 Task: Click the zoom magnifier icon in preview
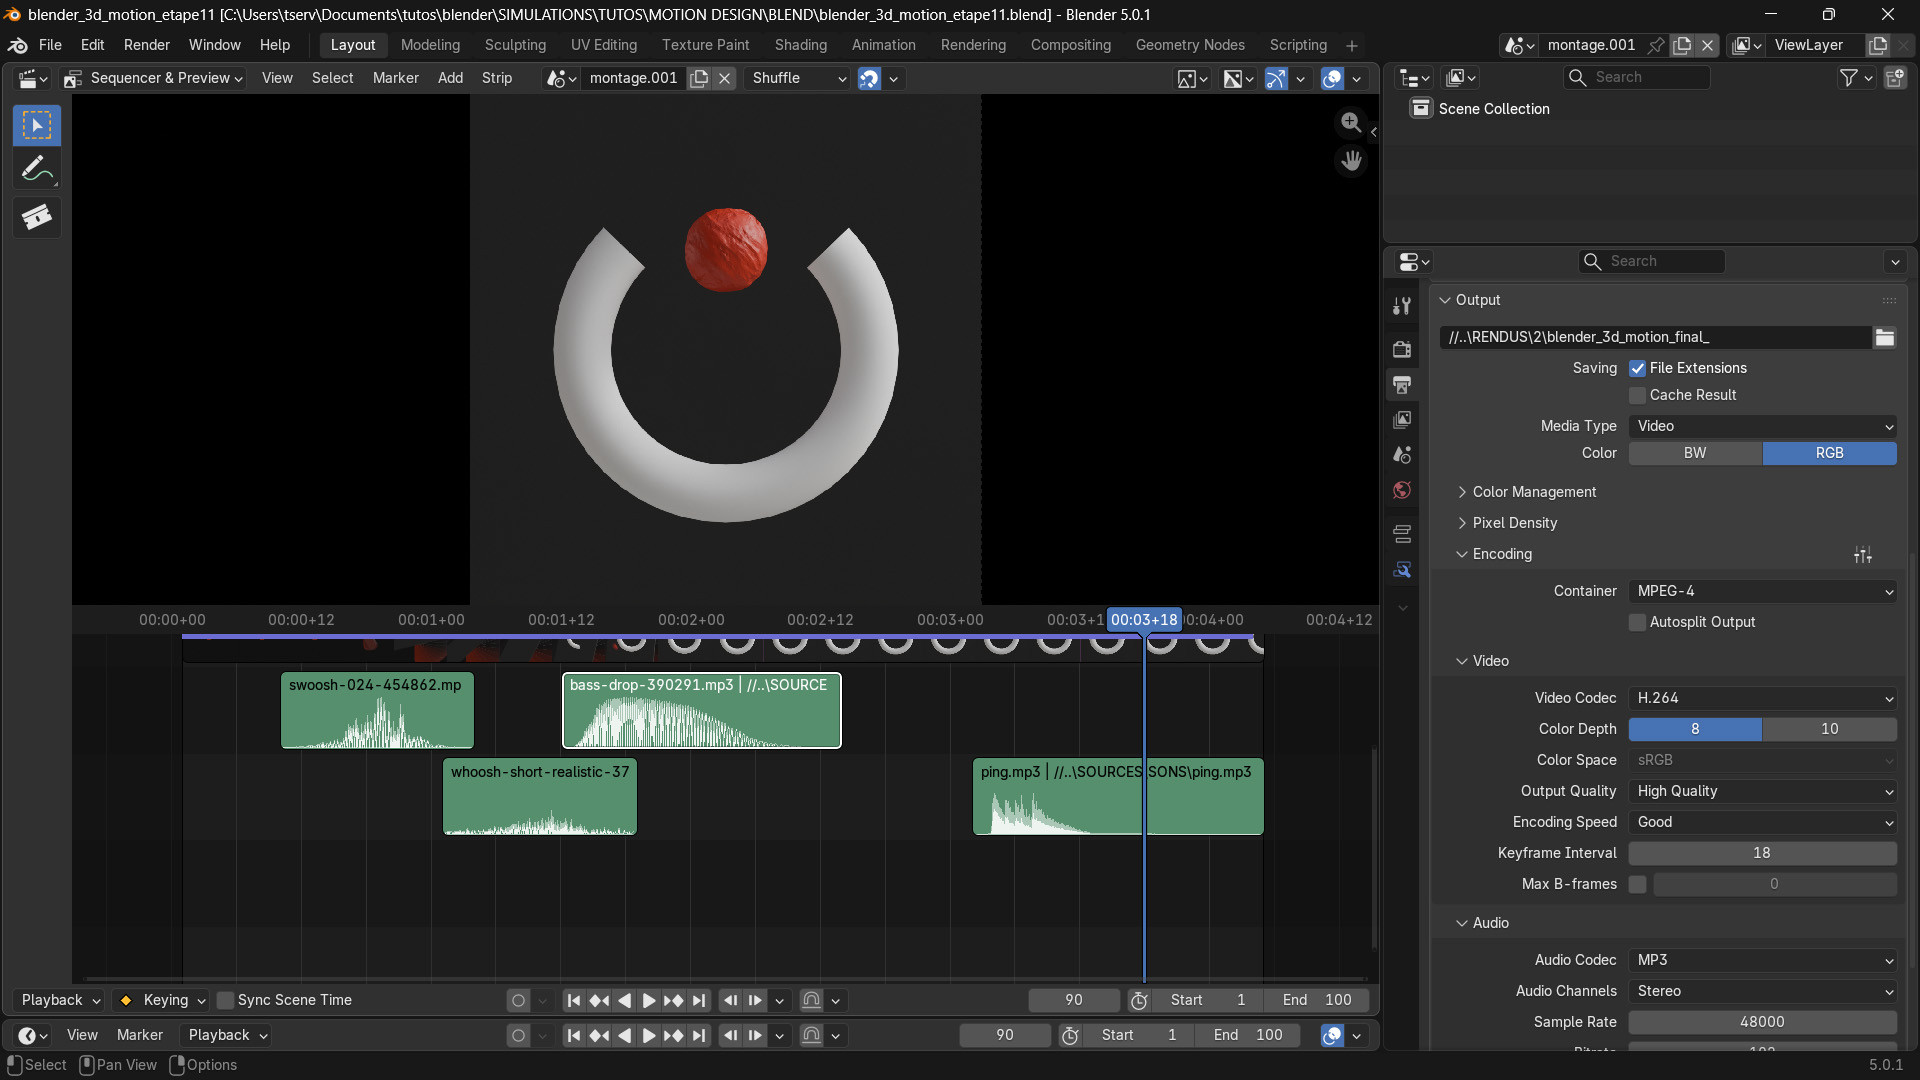[x=1351, y=122]
